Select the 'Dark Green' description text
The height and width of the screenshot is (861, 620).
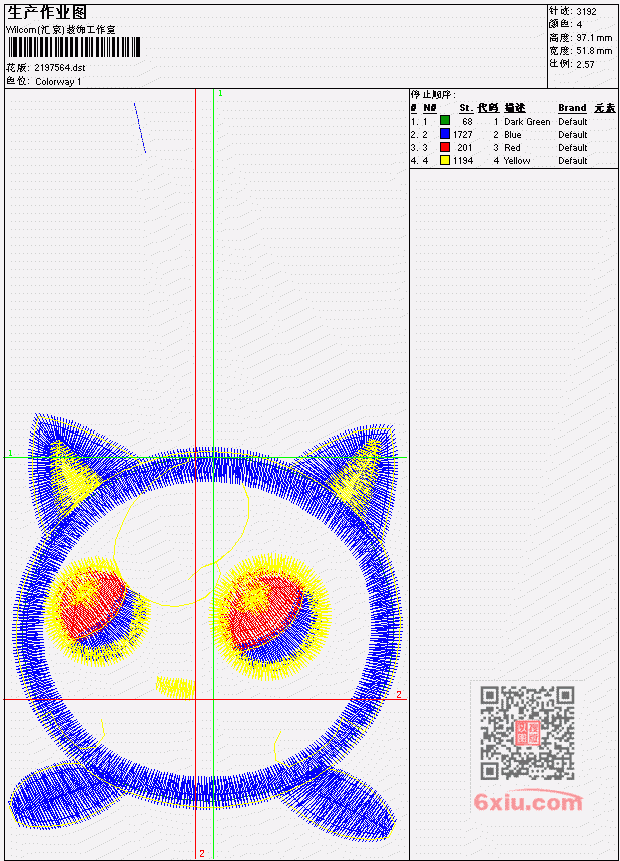tap(527, 122)
